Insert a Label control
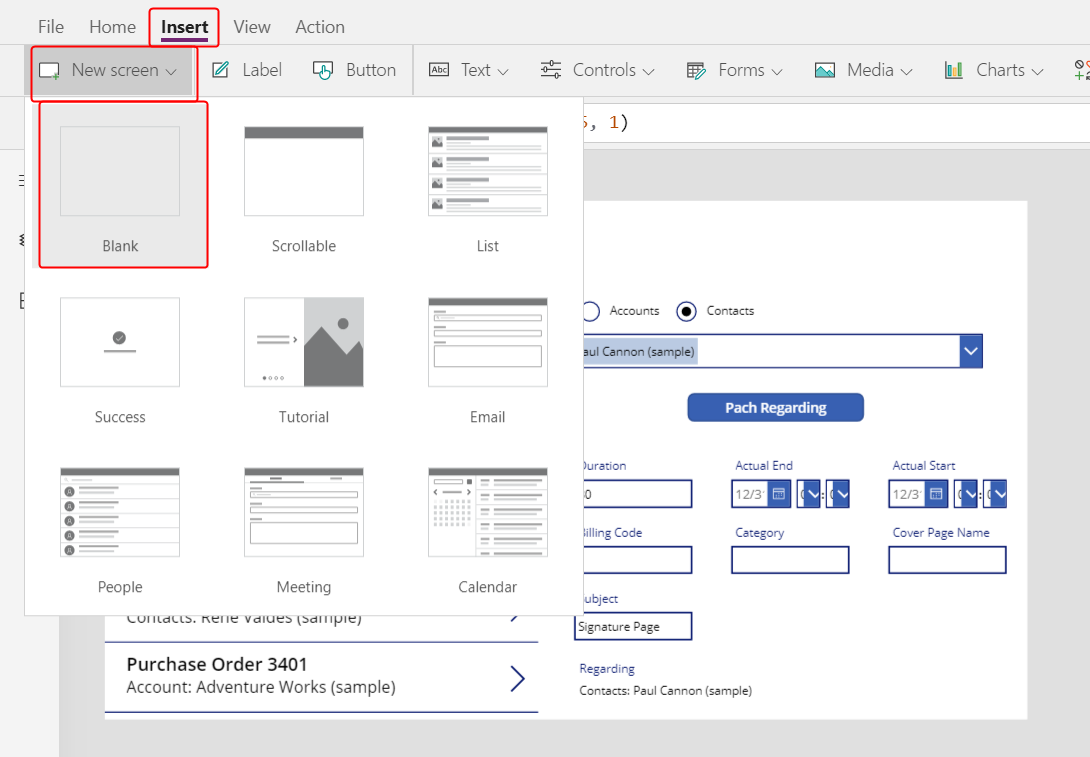Viewport: 1090px width, 757px height. click(x=247, y=70)
